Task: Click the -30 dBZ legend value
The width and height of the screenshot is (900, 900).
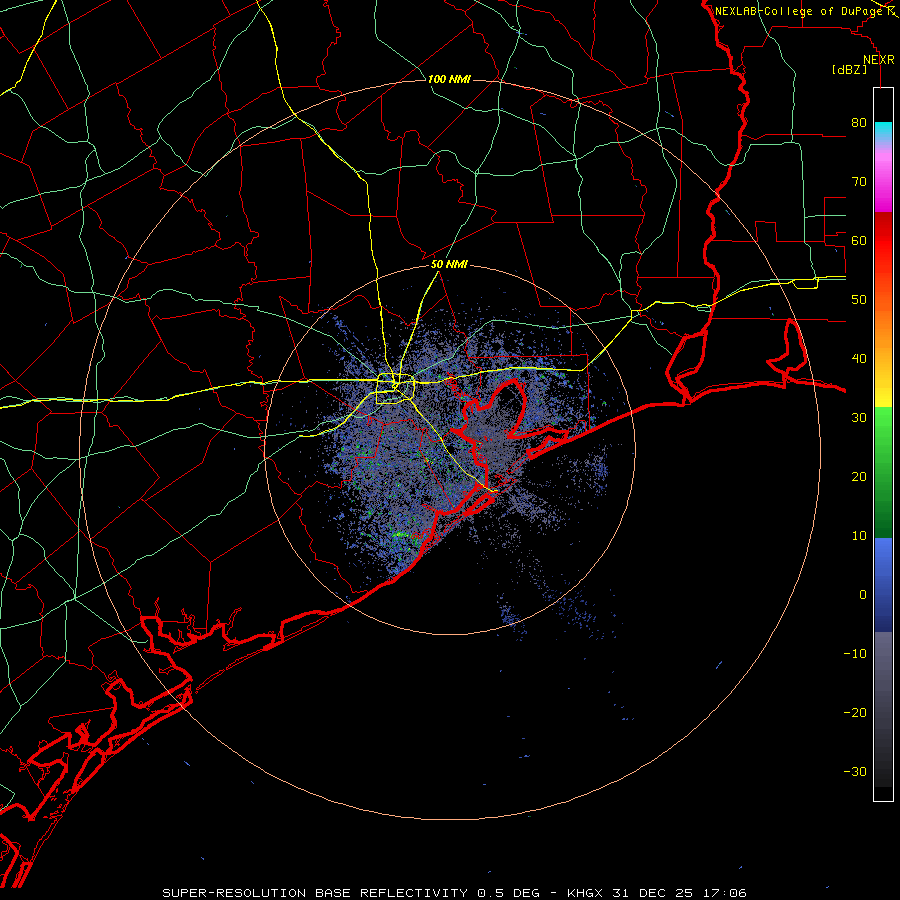Action: point(855,772)
